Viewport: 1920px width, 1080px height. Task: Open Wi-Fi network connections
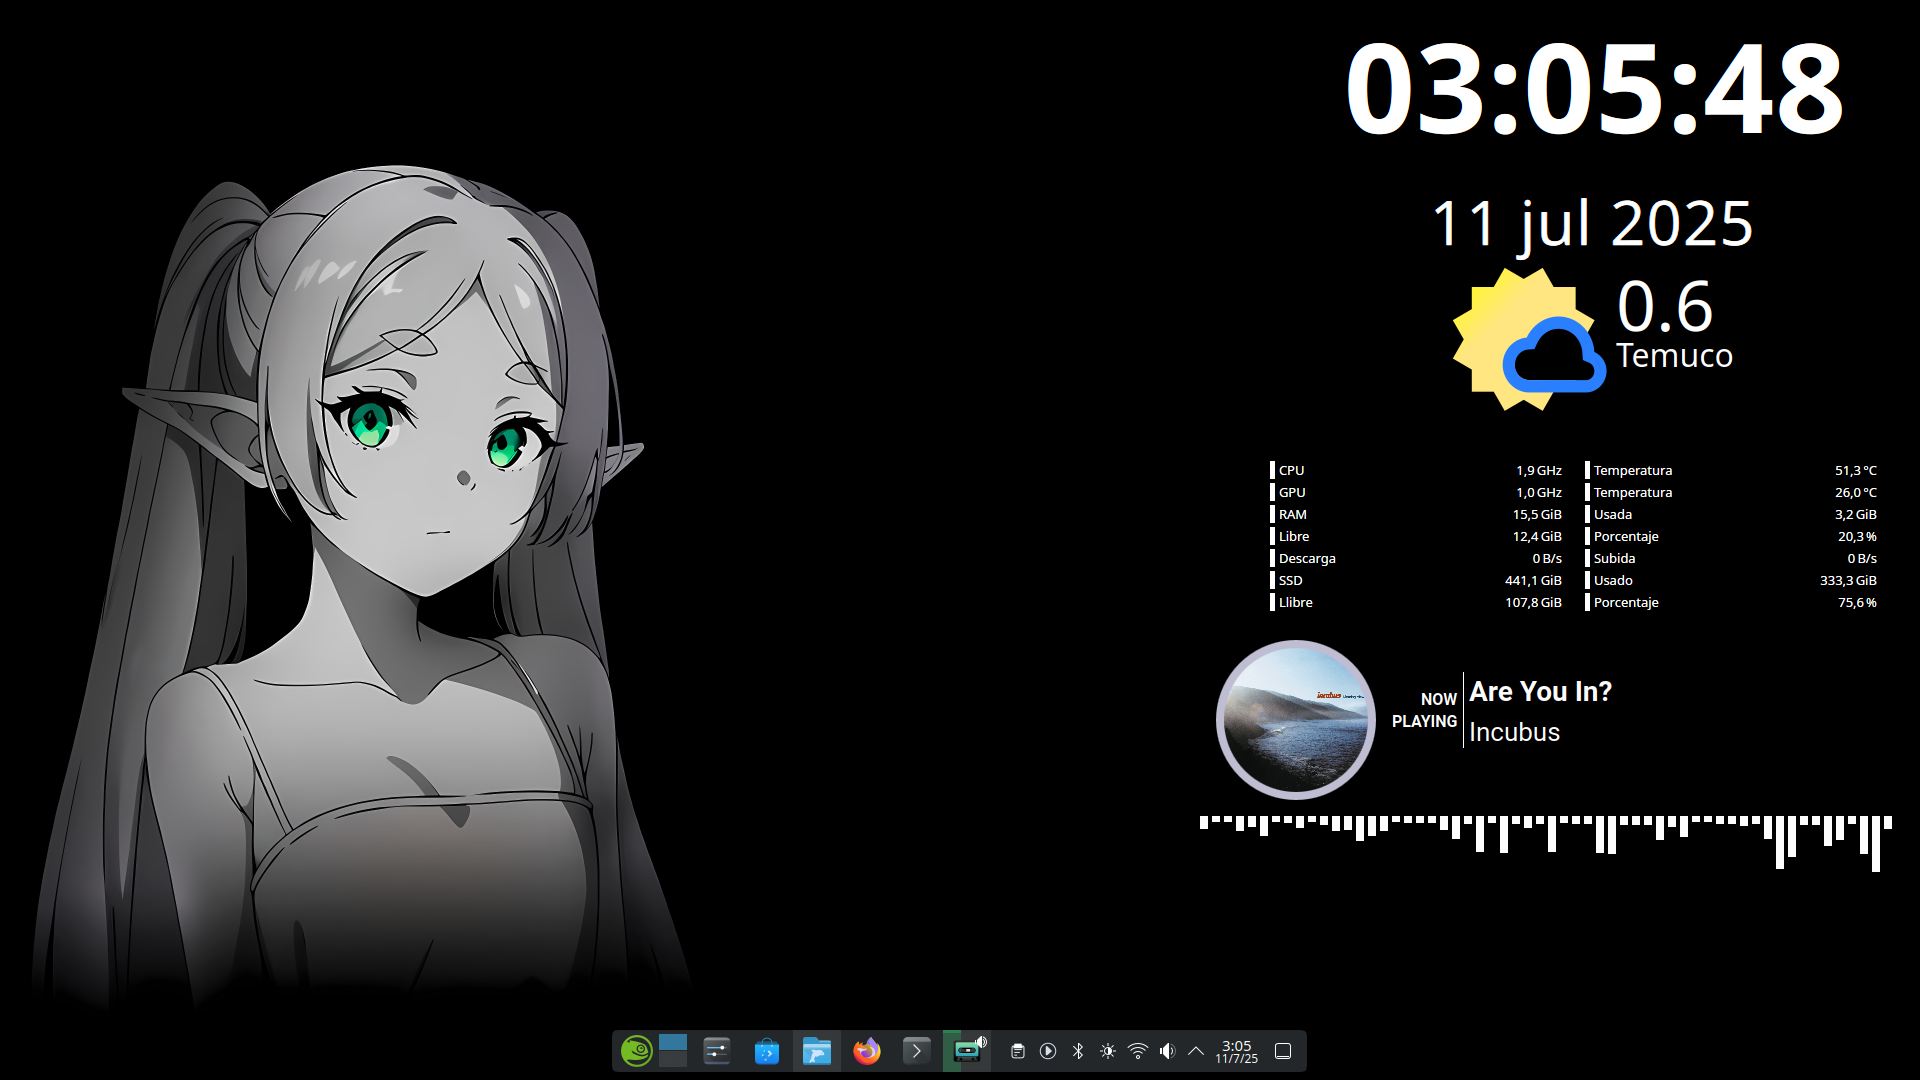(x=1138, y=1051)
